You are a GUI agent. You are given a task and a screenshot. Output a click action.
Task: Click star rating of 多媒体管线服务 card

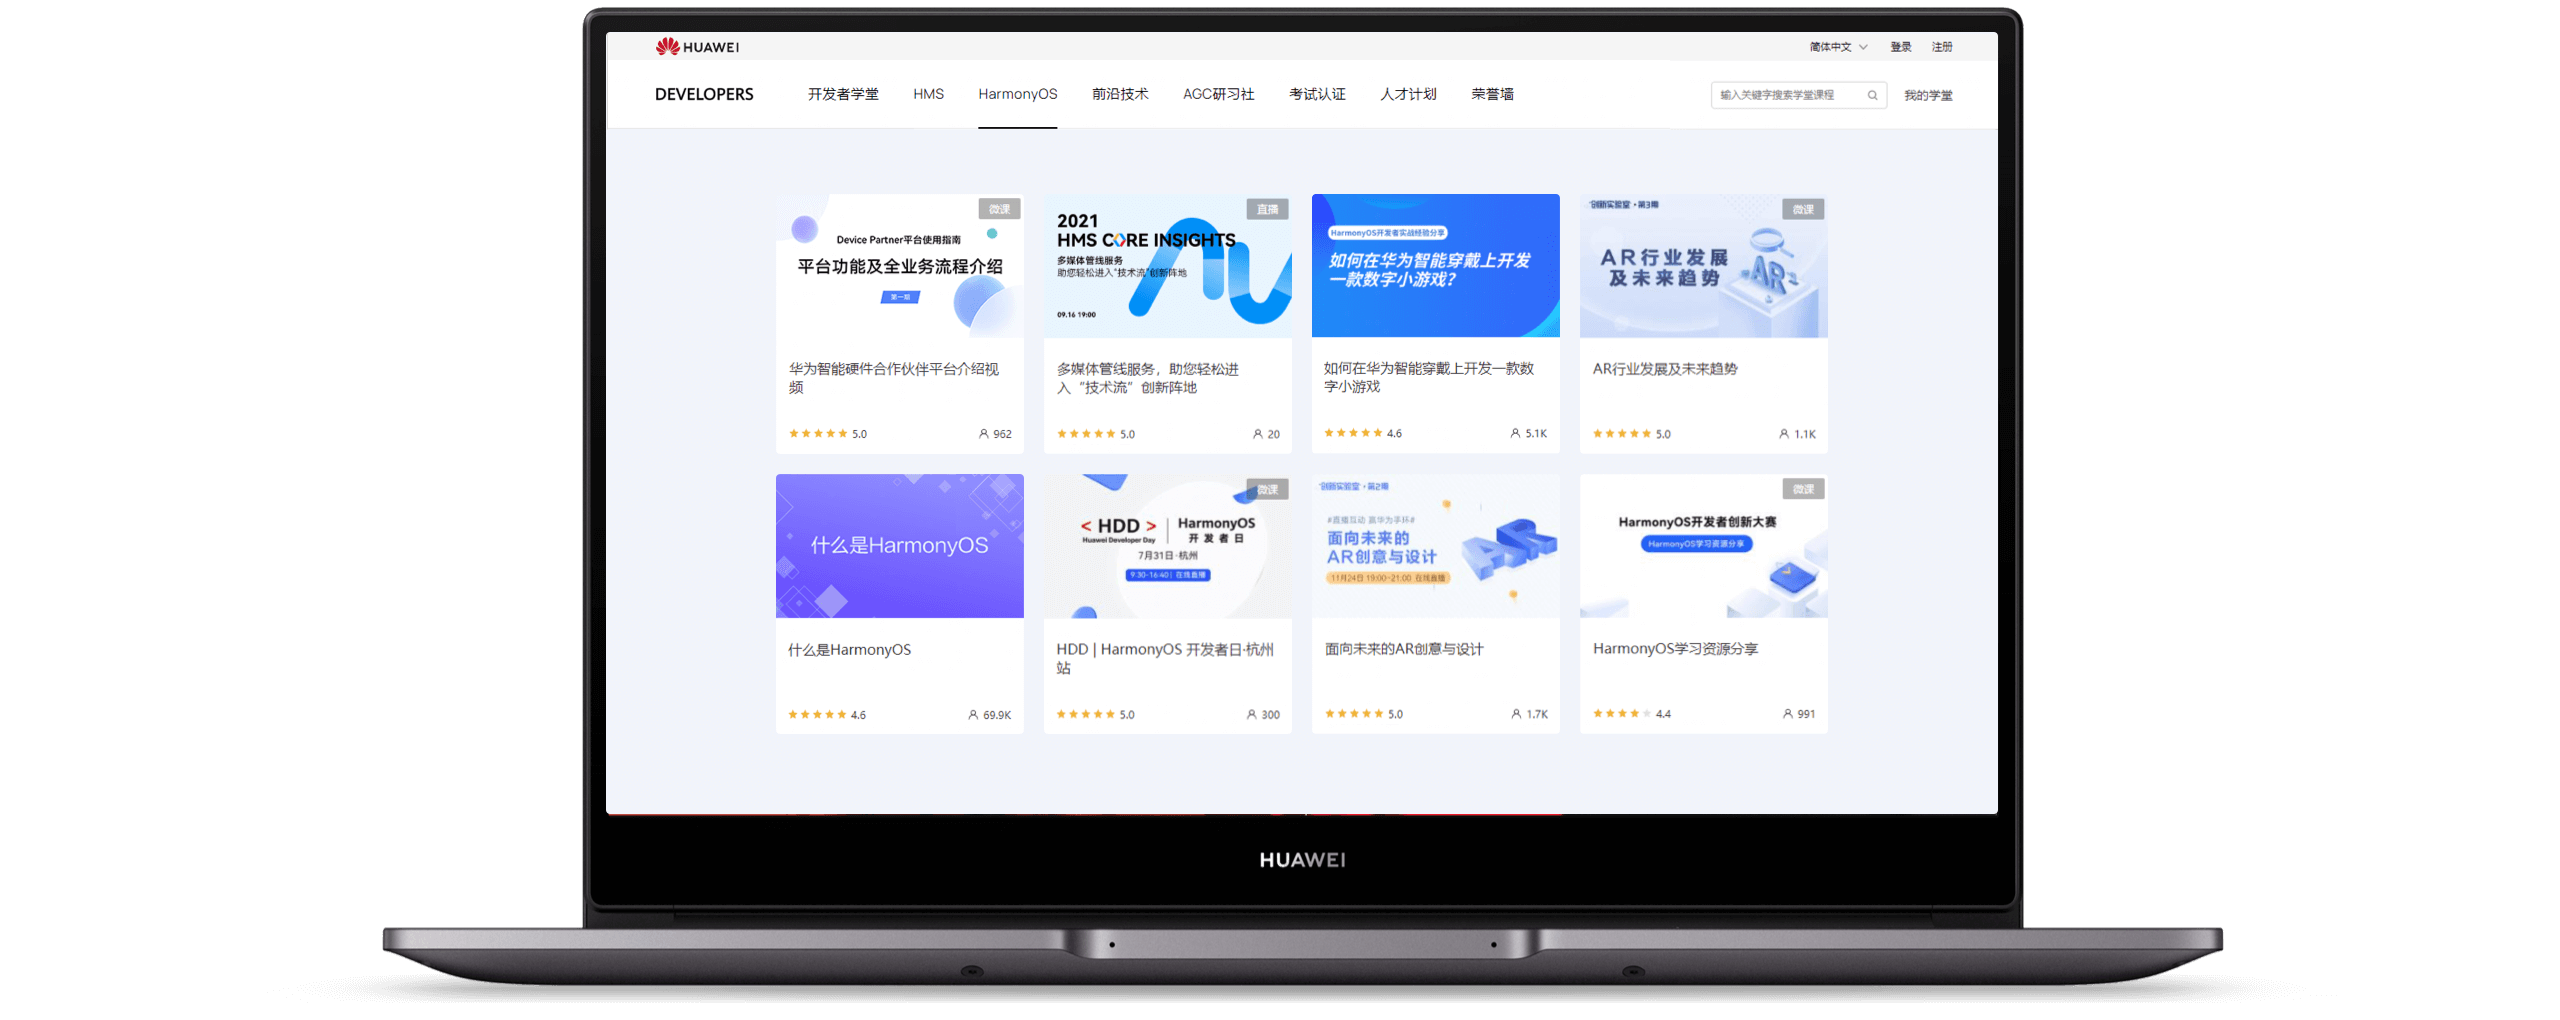1095,434
